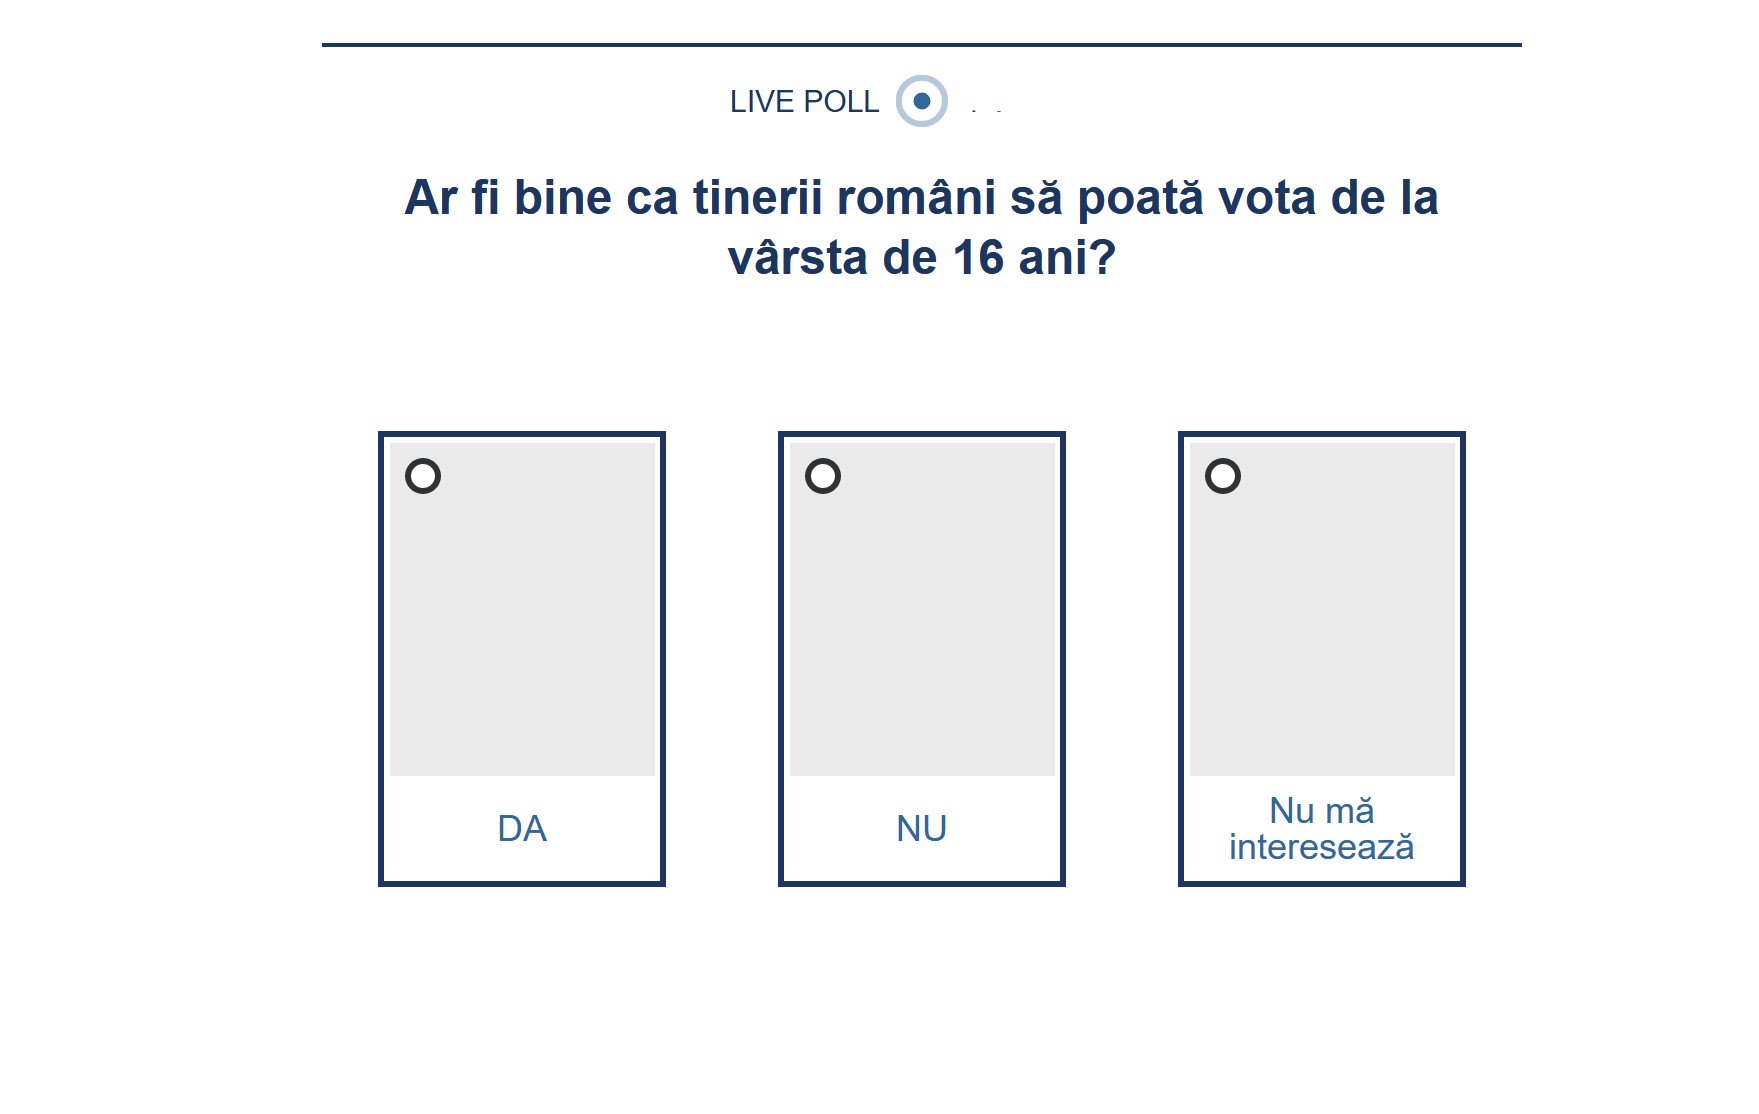Click the poll question text
1759x1114 pixels.
(x=920, y=225)
